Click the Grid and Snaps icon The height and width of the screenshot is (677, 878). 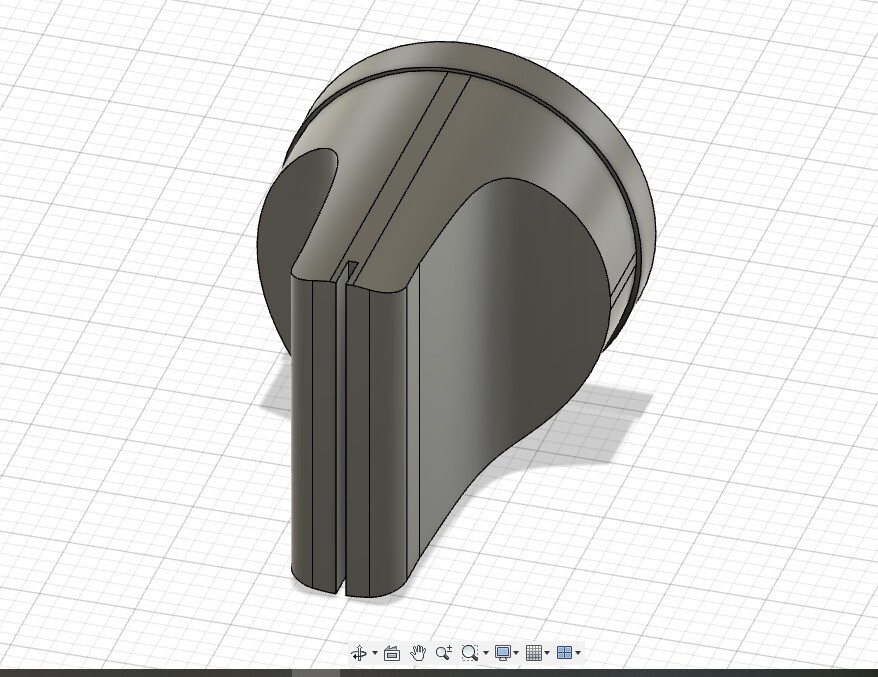click(x=533, y=653)
